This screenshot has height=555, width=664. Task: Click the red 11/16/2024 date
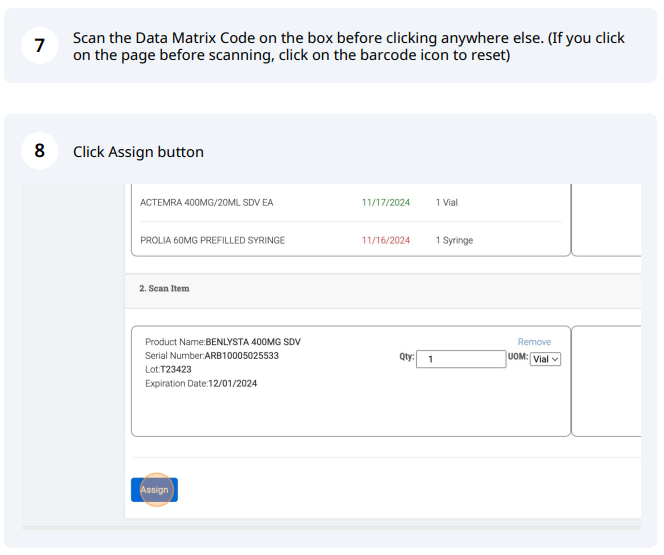386,240
